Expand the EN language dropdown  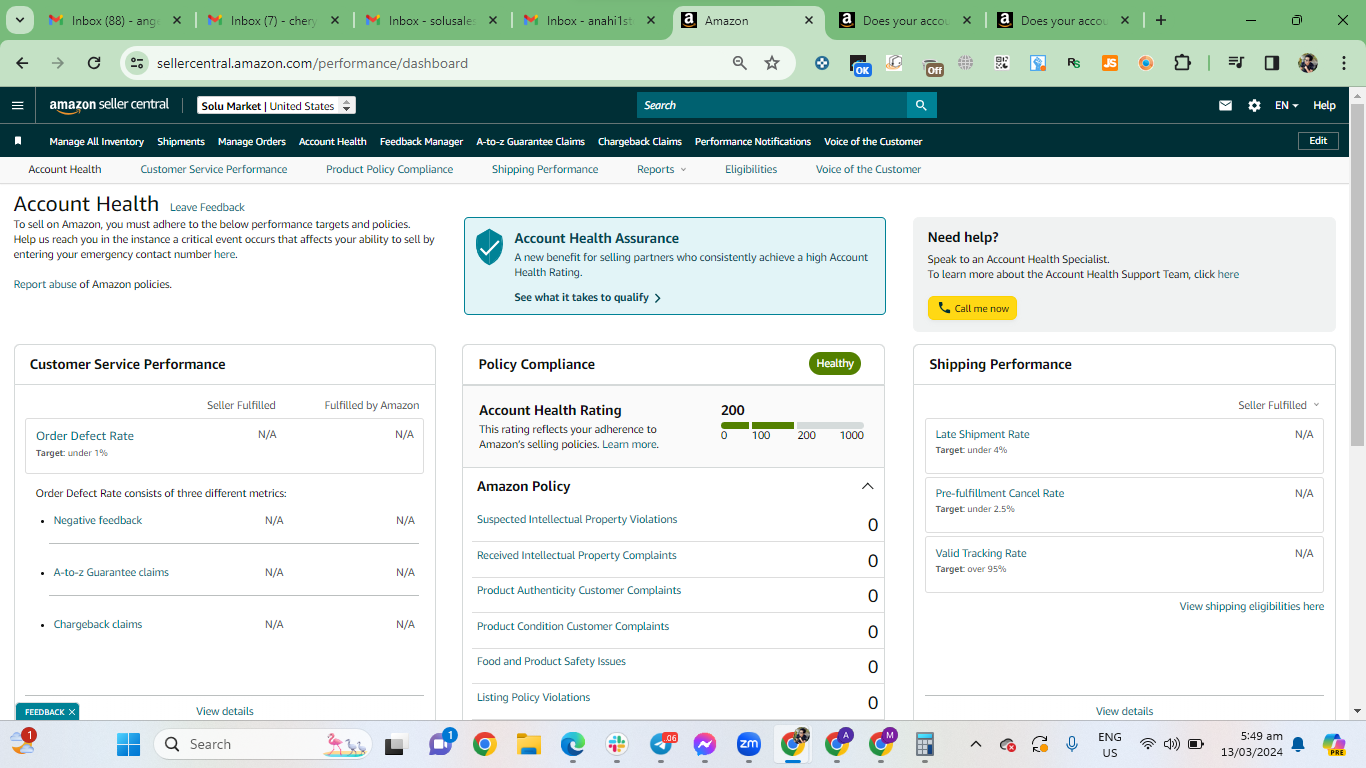pos(1286,105)
